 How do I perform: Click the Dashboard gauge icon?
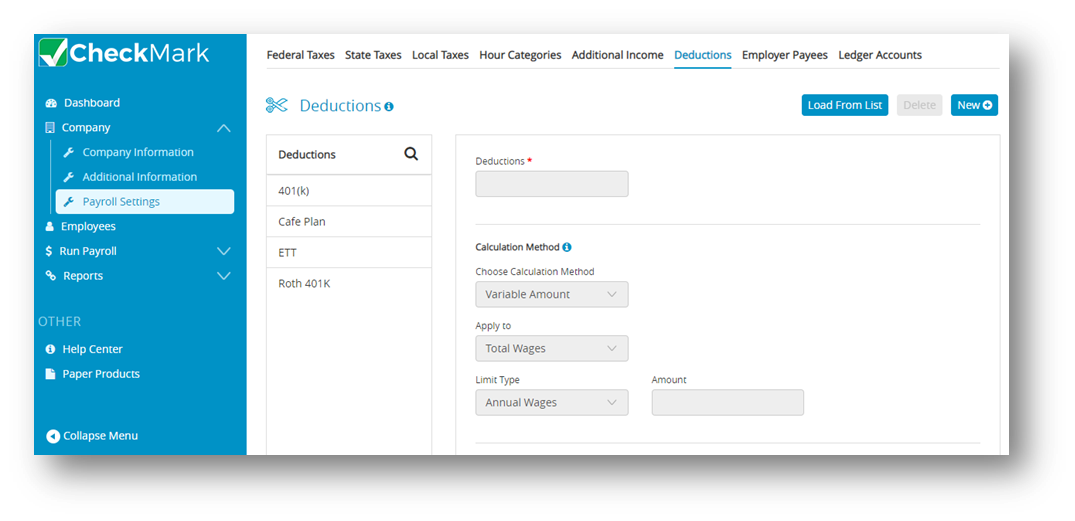click(x=51, y=104)
